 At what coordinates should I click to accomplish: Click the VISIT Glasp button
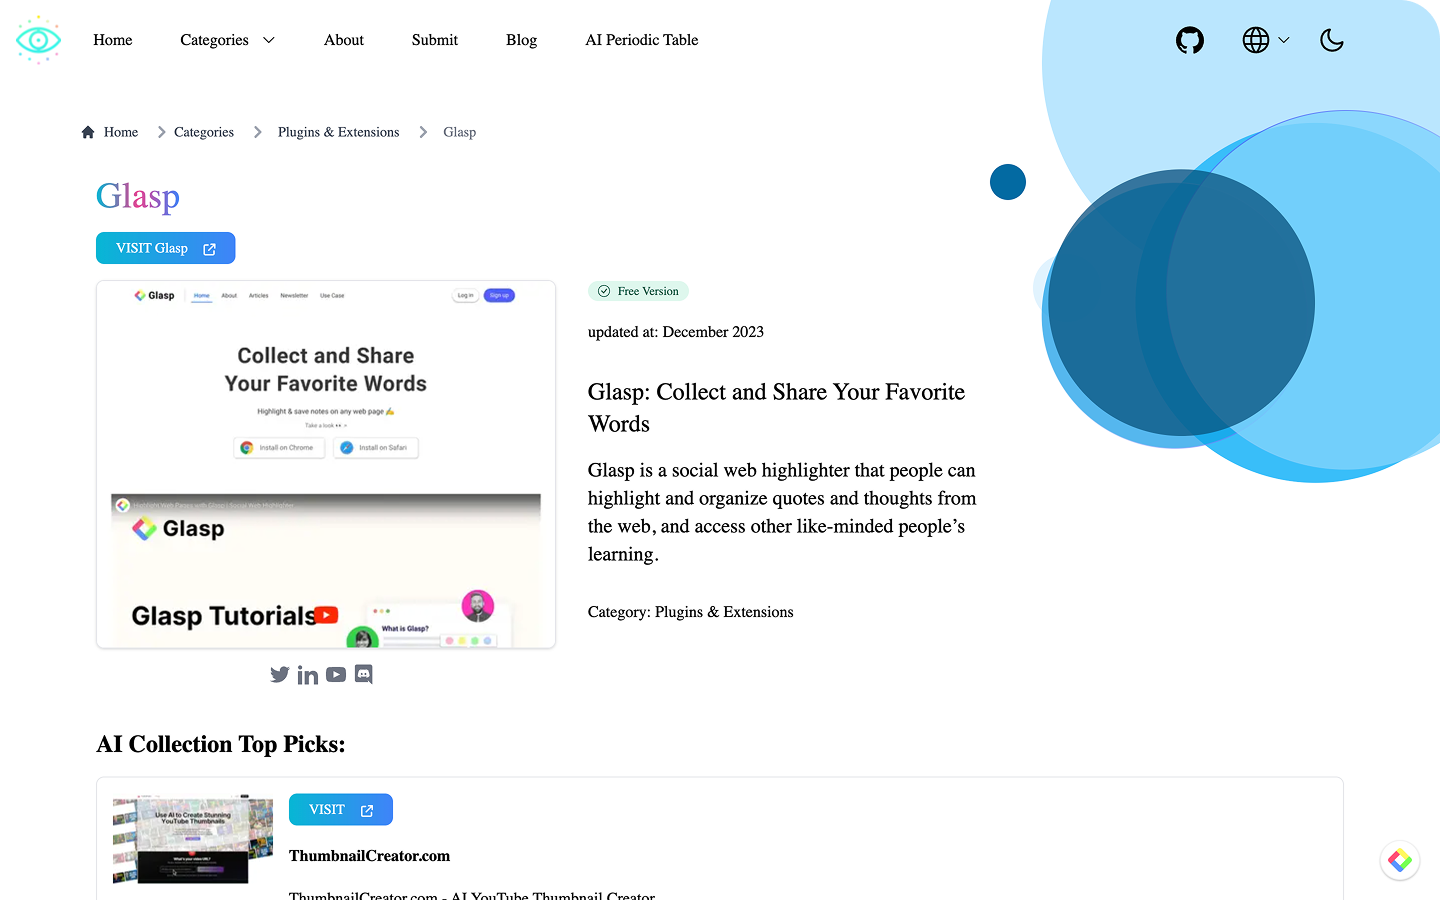166,248
